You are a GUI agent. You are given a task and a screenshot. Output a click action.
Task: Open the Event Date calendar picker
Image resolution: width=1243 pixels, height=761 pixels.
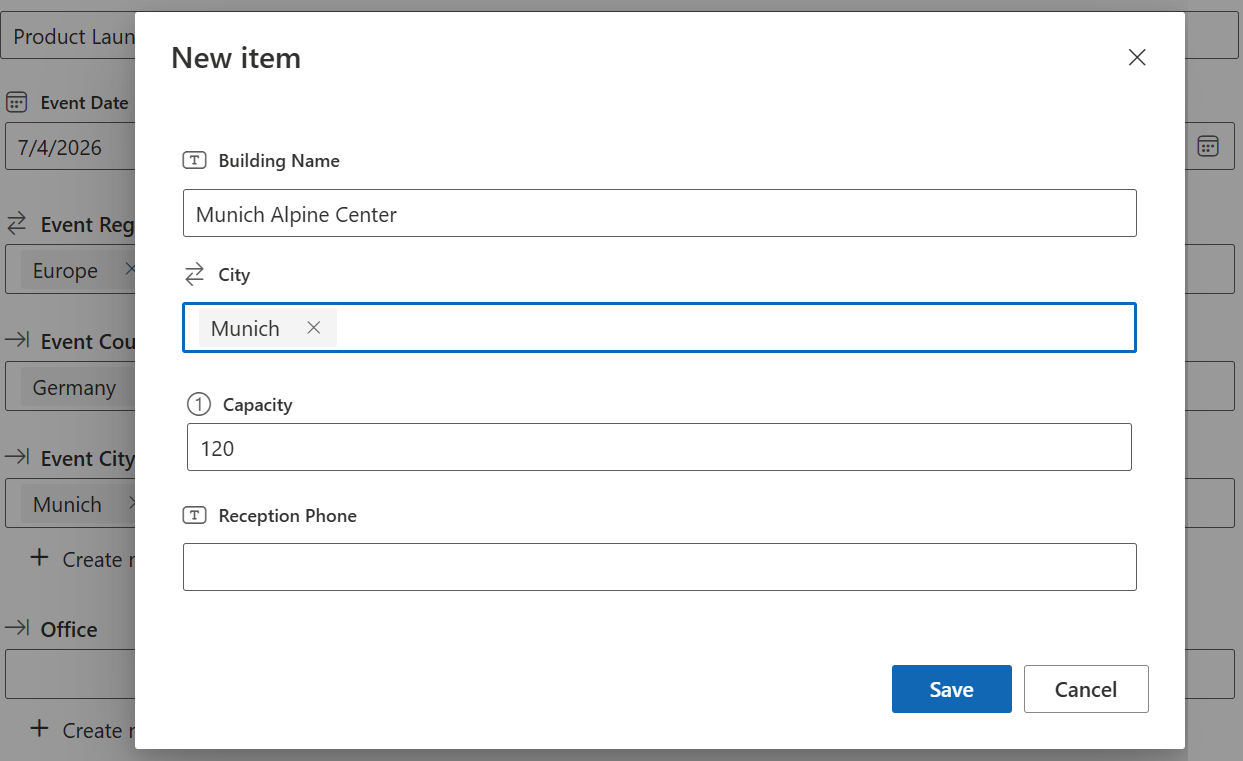point(1208,146)
